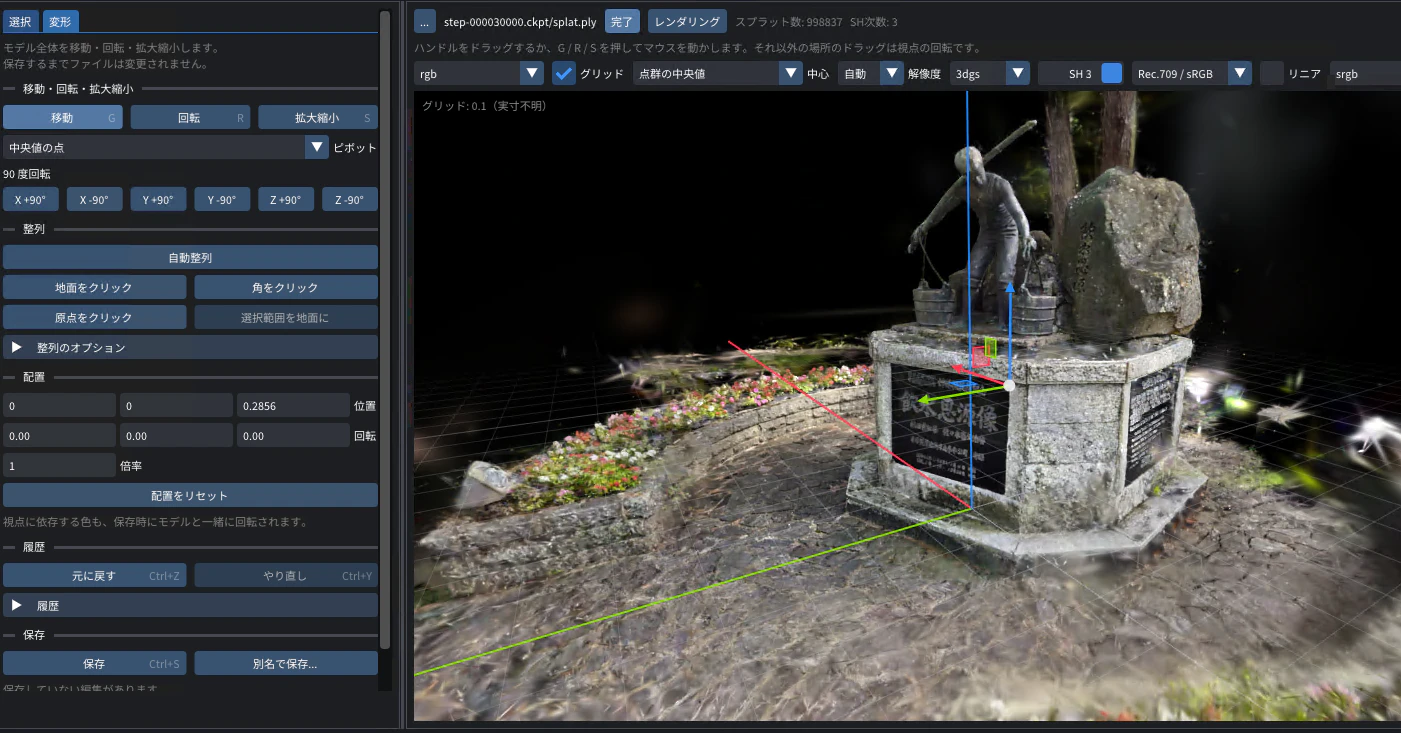The image size is (1401, 733).
Task: Rotate model with the Y +90° button
Action: 158,199
